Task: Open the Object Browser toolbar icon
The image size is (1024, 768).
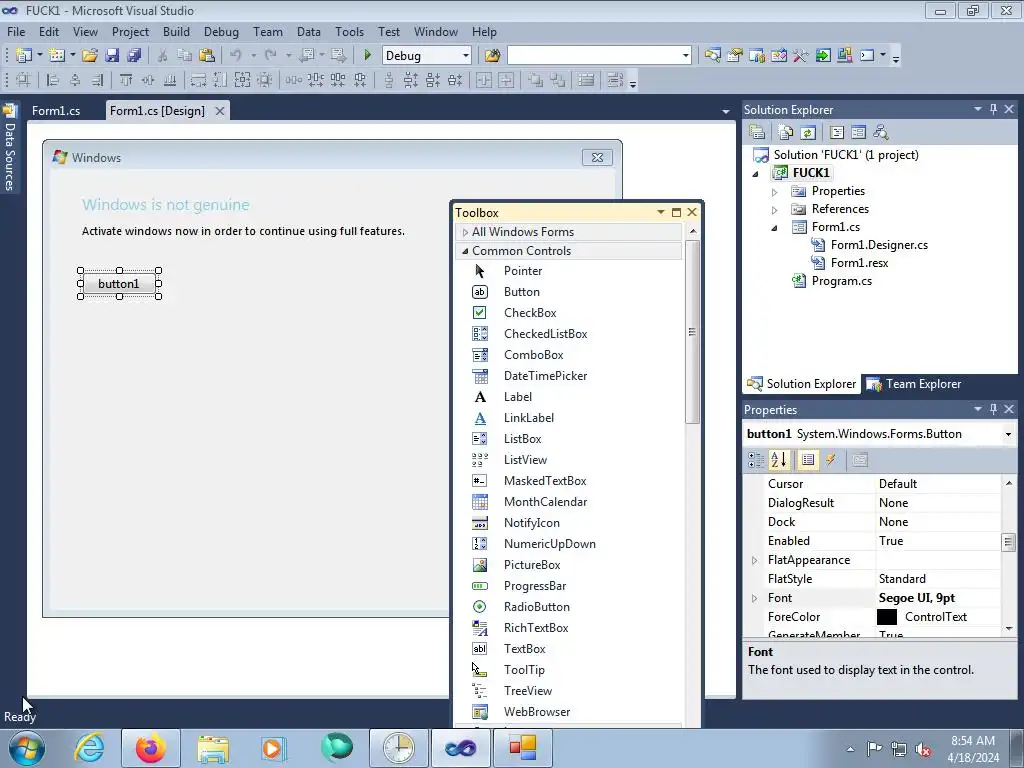Action: click(779, 56)
